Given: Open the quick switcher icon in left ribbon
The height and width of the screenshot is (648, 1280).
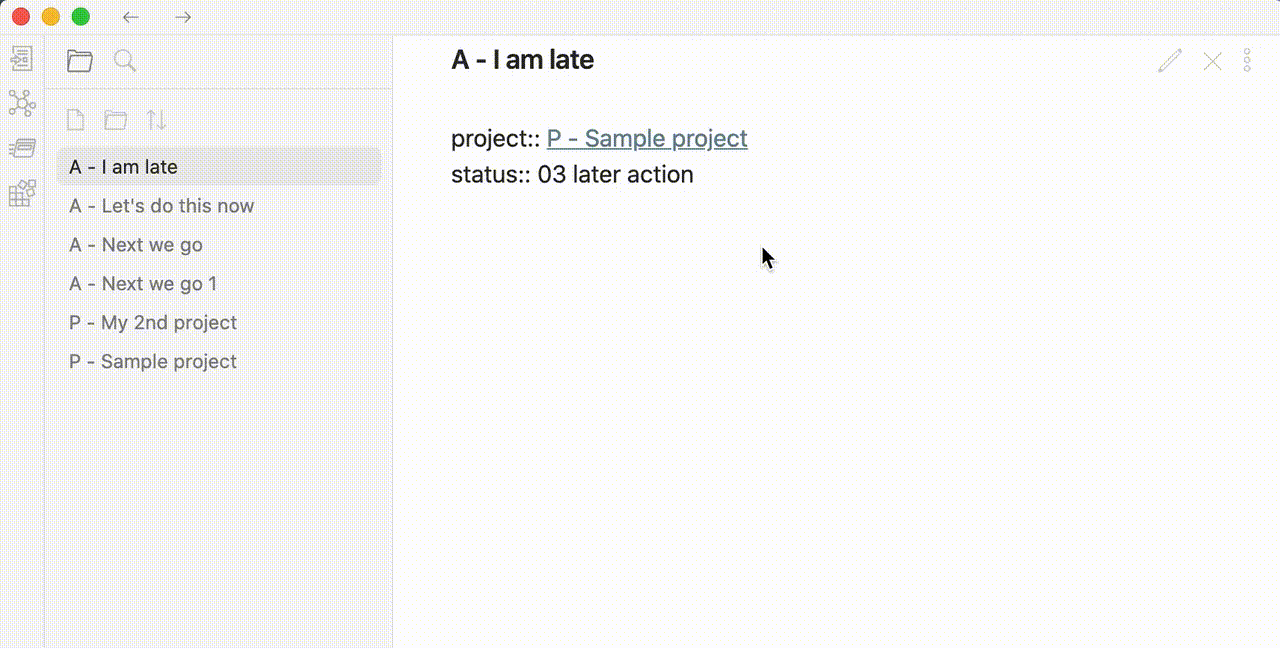Looking at the screenshot, I should (x=21, y=59).
